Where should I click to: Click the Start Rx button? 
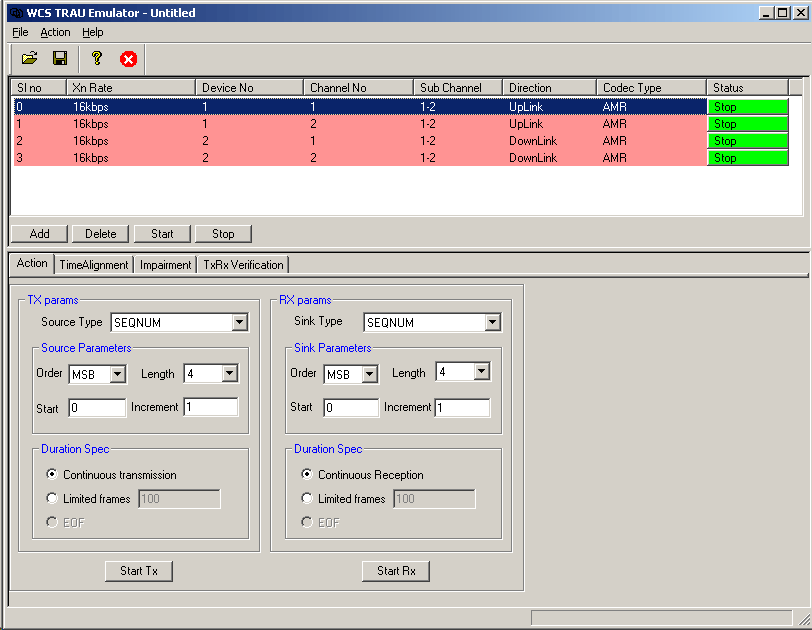(x=396, y=571)
